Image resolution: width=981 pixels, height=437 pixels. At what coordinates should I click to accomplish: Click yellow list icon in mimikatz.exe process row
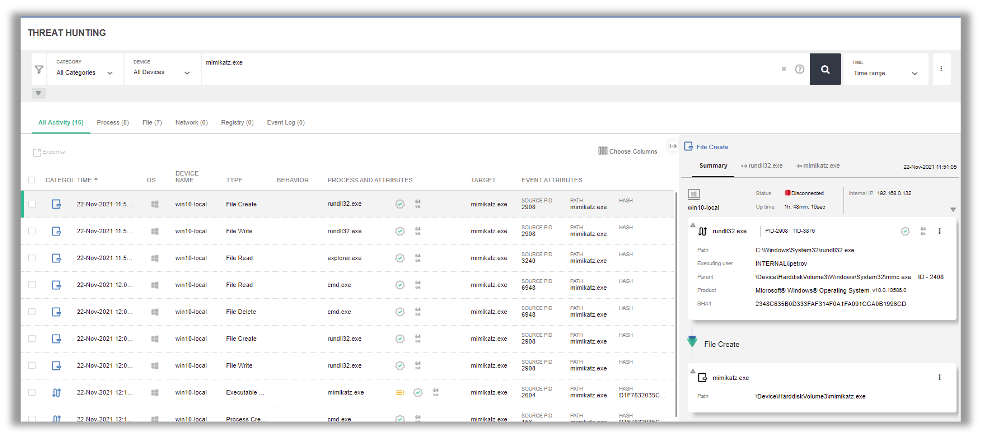click(400, 393)
